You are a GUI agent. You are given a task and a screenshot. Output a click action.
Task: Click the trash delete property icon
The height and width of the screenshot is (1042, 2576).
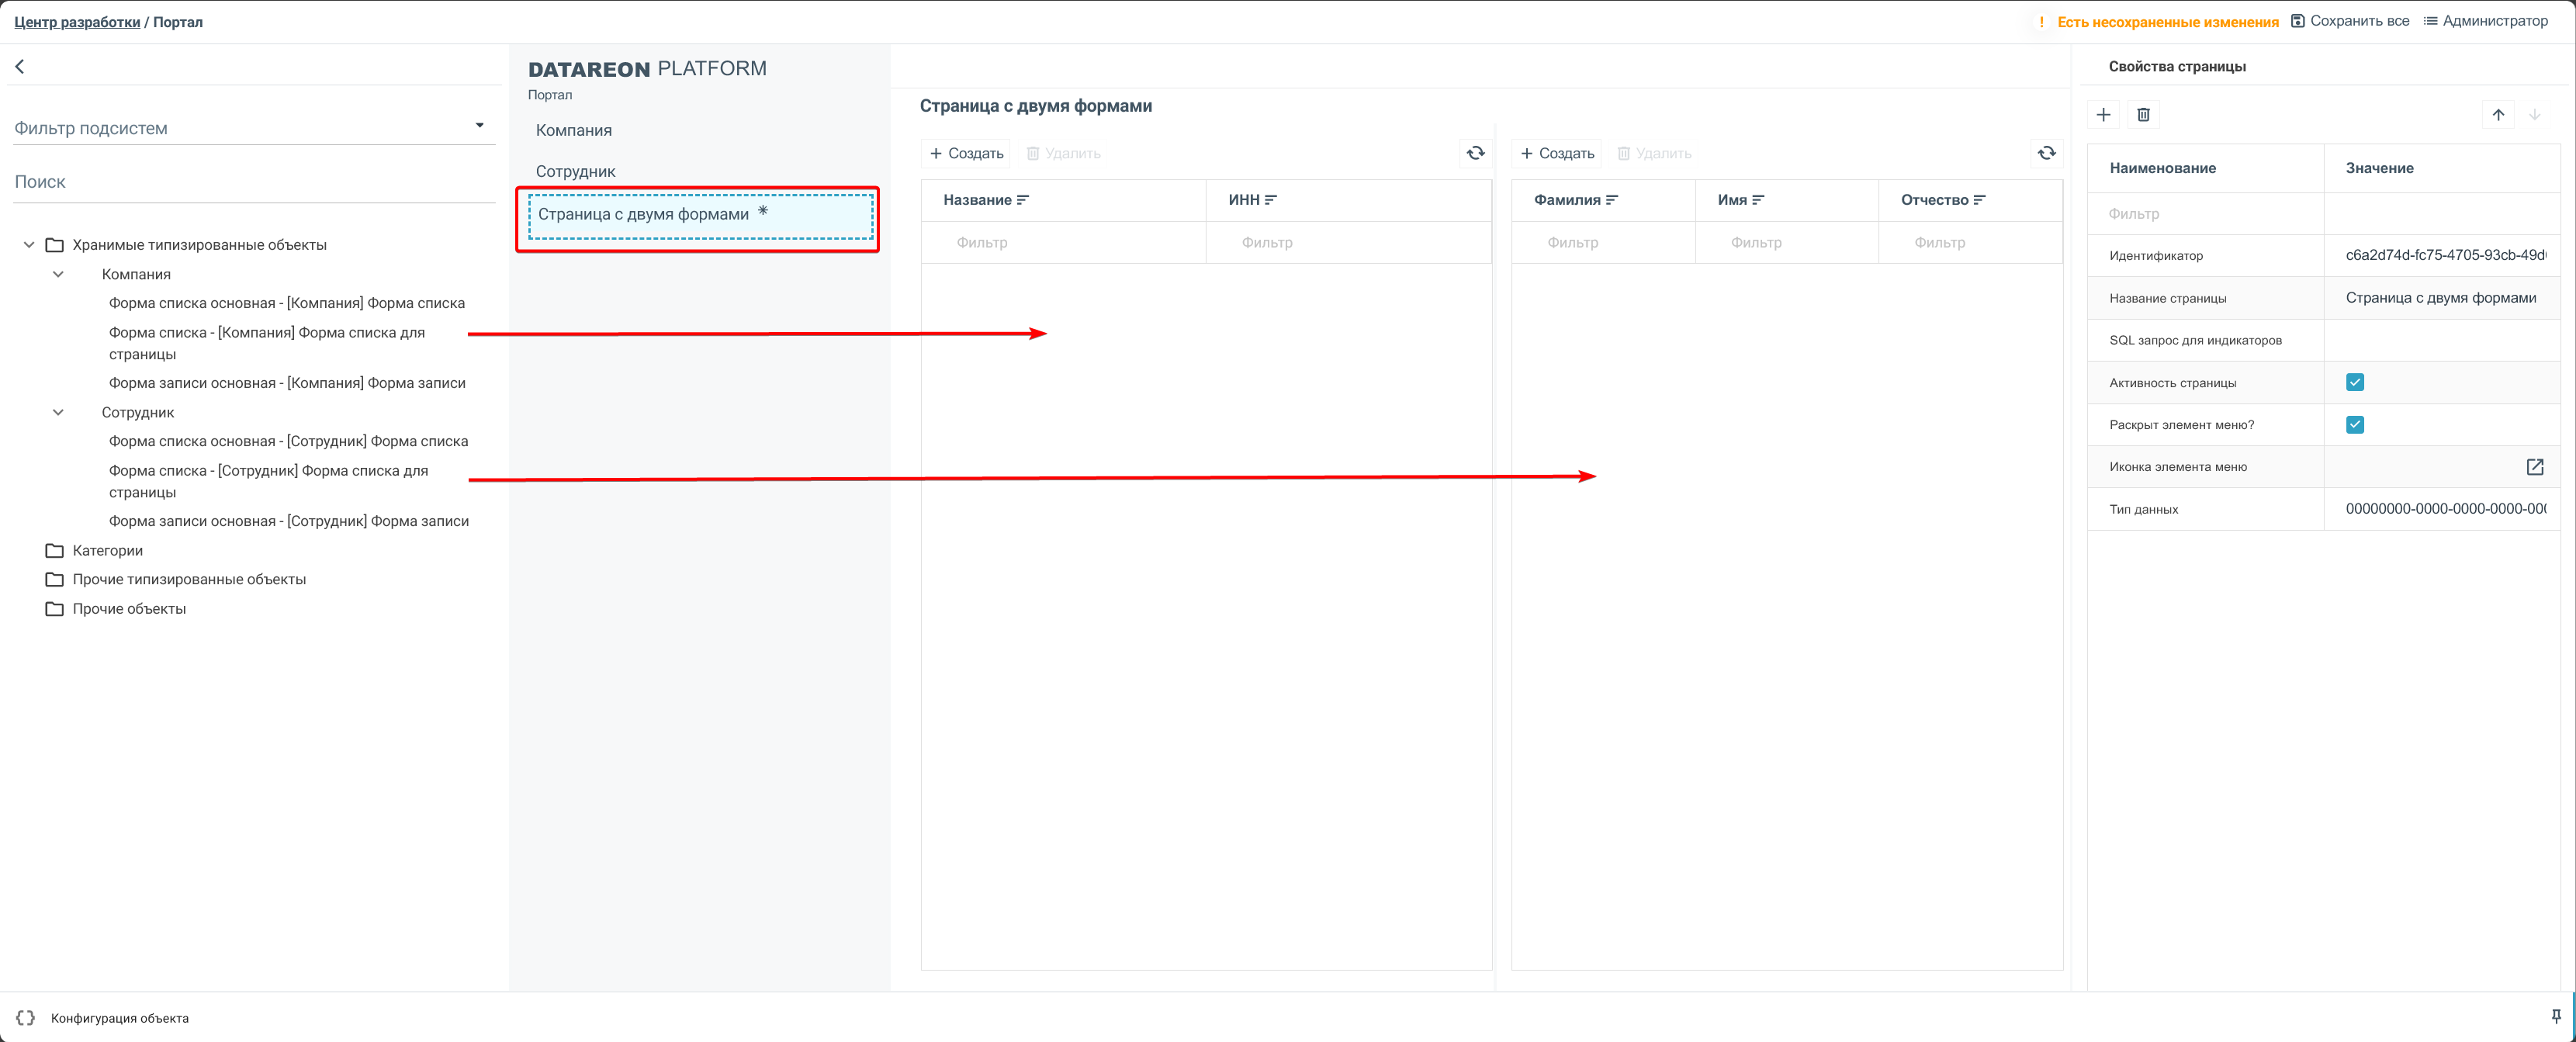2143,115
